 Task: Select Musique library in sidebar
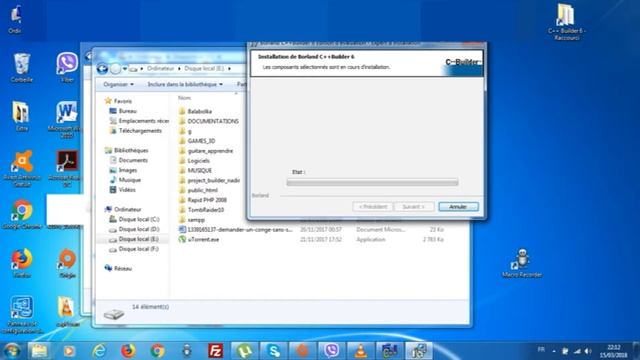(125, 180)
